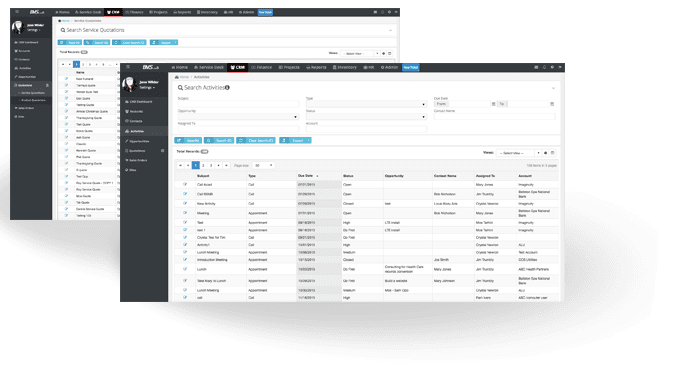Image resolution: width=682 pixels, height=382 pixels.
Task: Open Product Quotations in back window sidebar
Action: point(33,100)
